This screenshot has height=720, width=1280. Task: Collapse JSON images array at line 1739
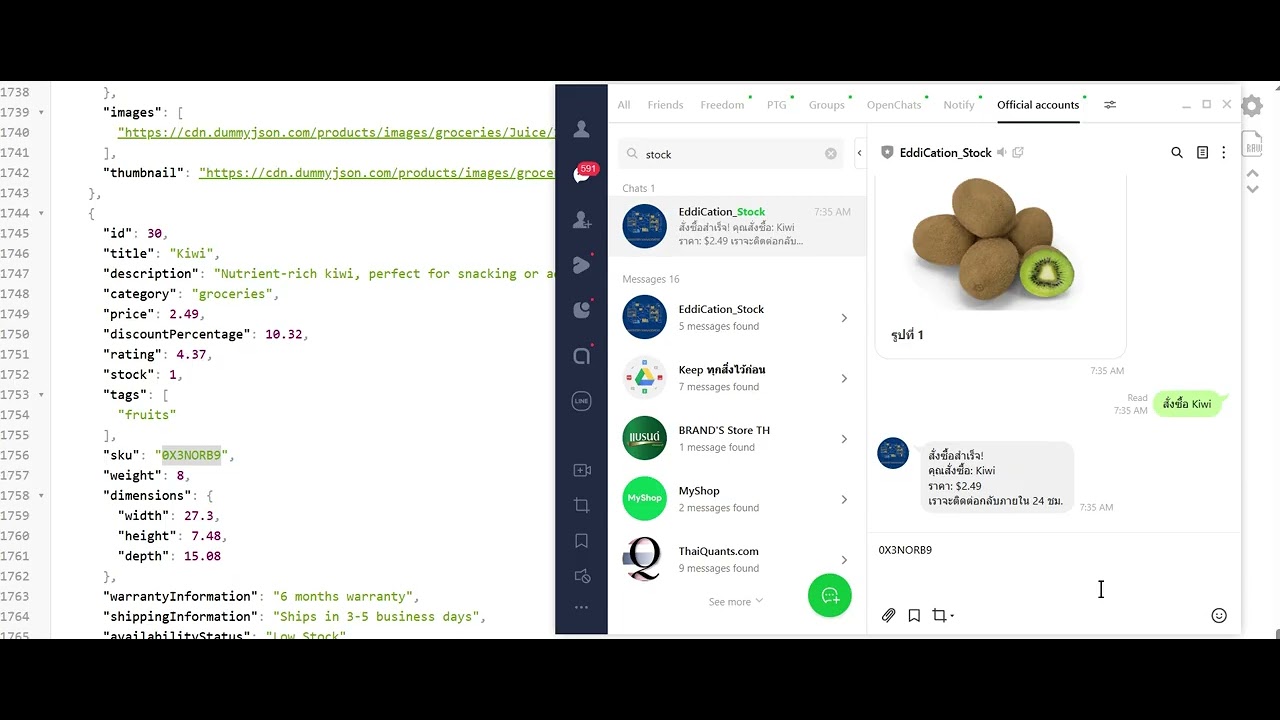coord(41,112)
